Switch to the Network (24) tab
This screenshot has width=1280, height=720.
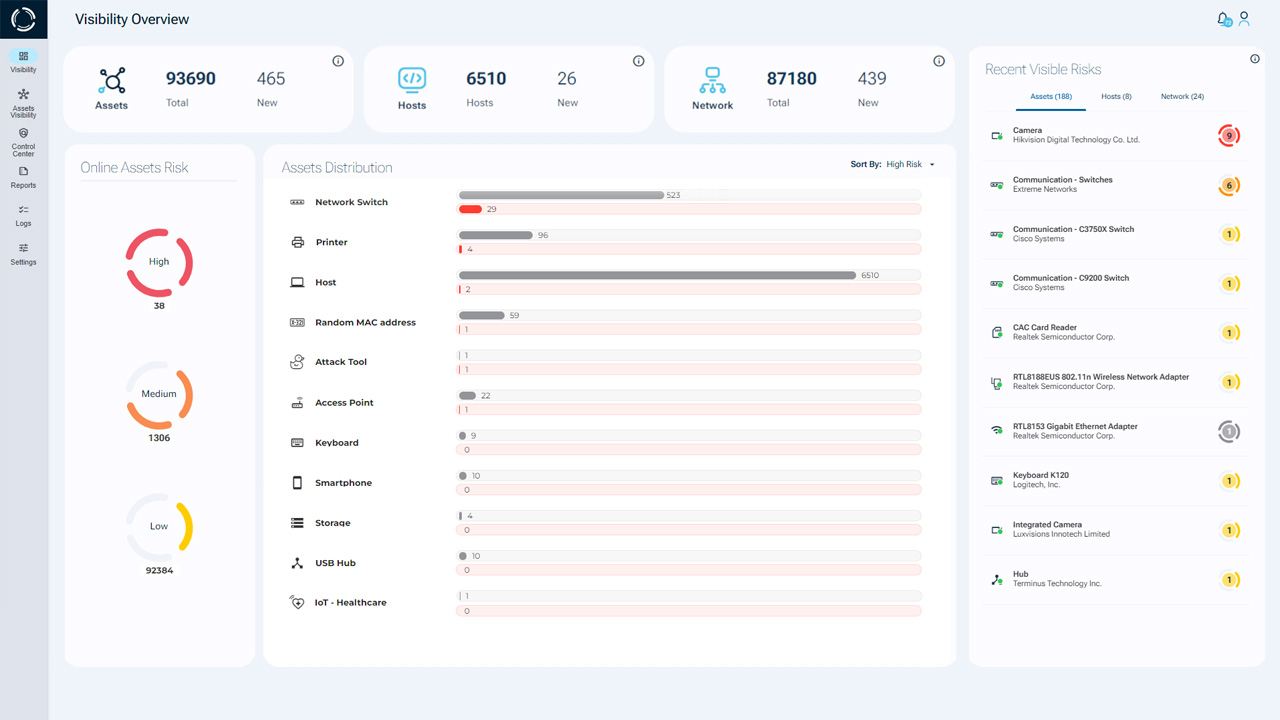tap(1182, 97)
